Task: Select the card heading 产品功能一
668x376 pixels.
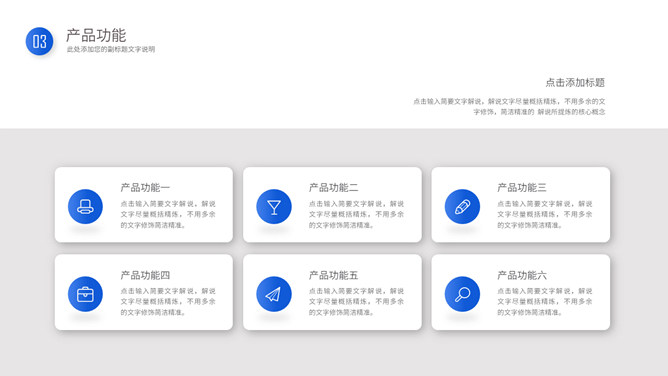Action: click(145, 187)
